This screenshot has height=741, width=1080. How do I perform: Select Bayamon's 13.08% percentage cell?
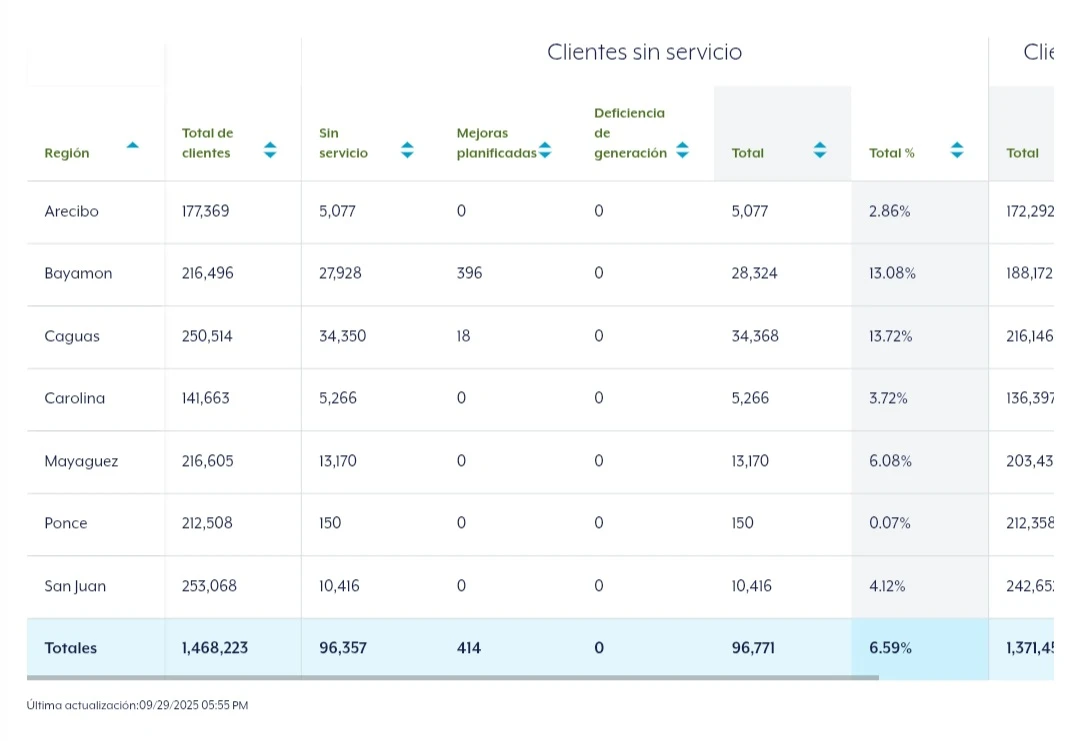pos(892,274)
